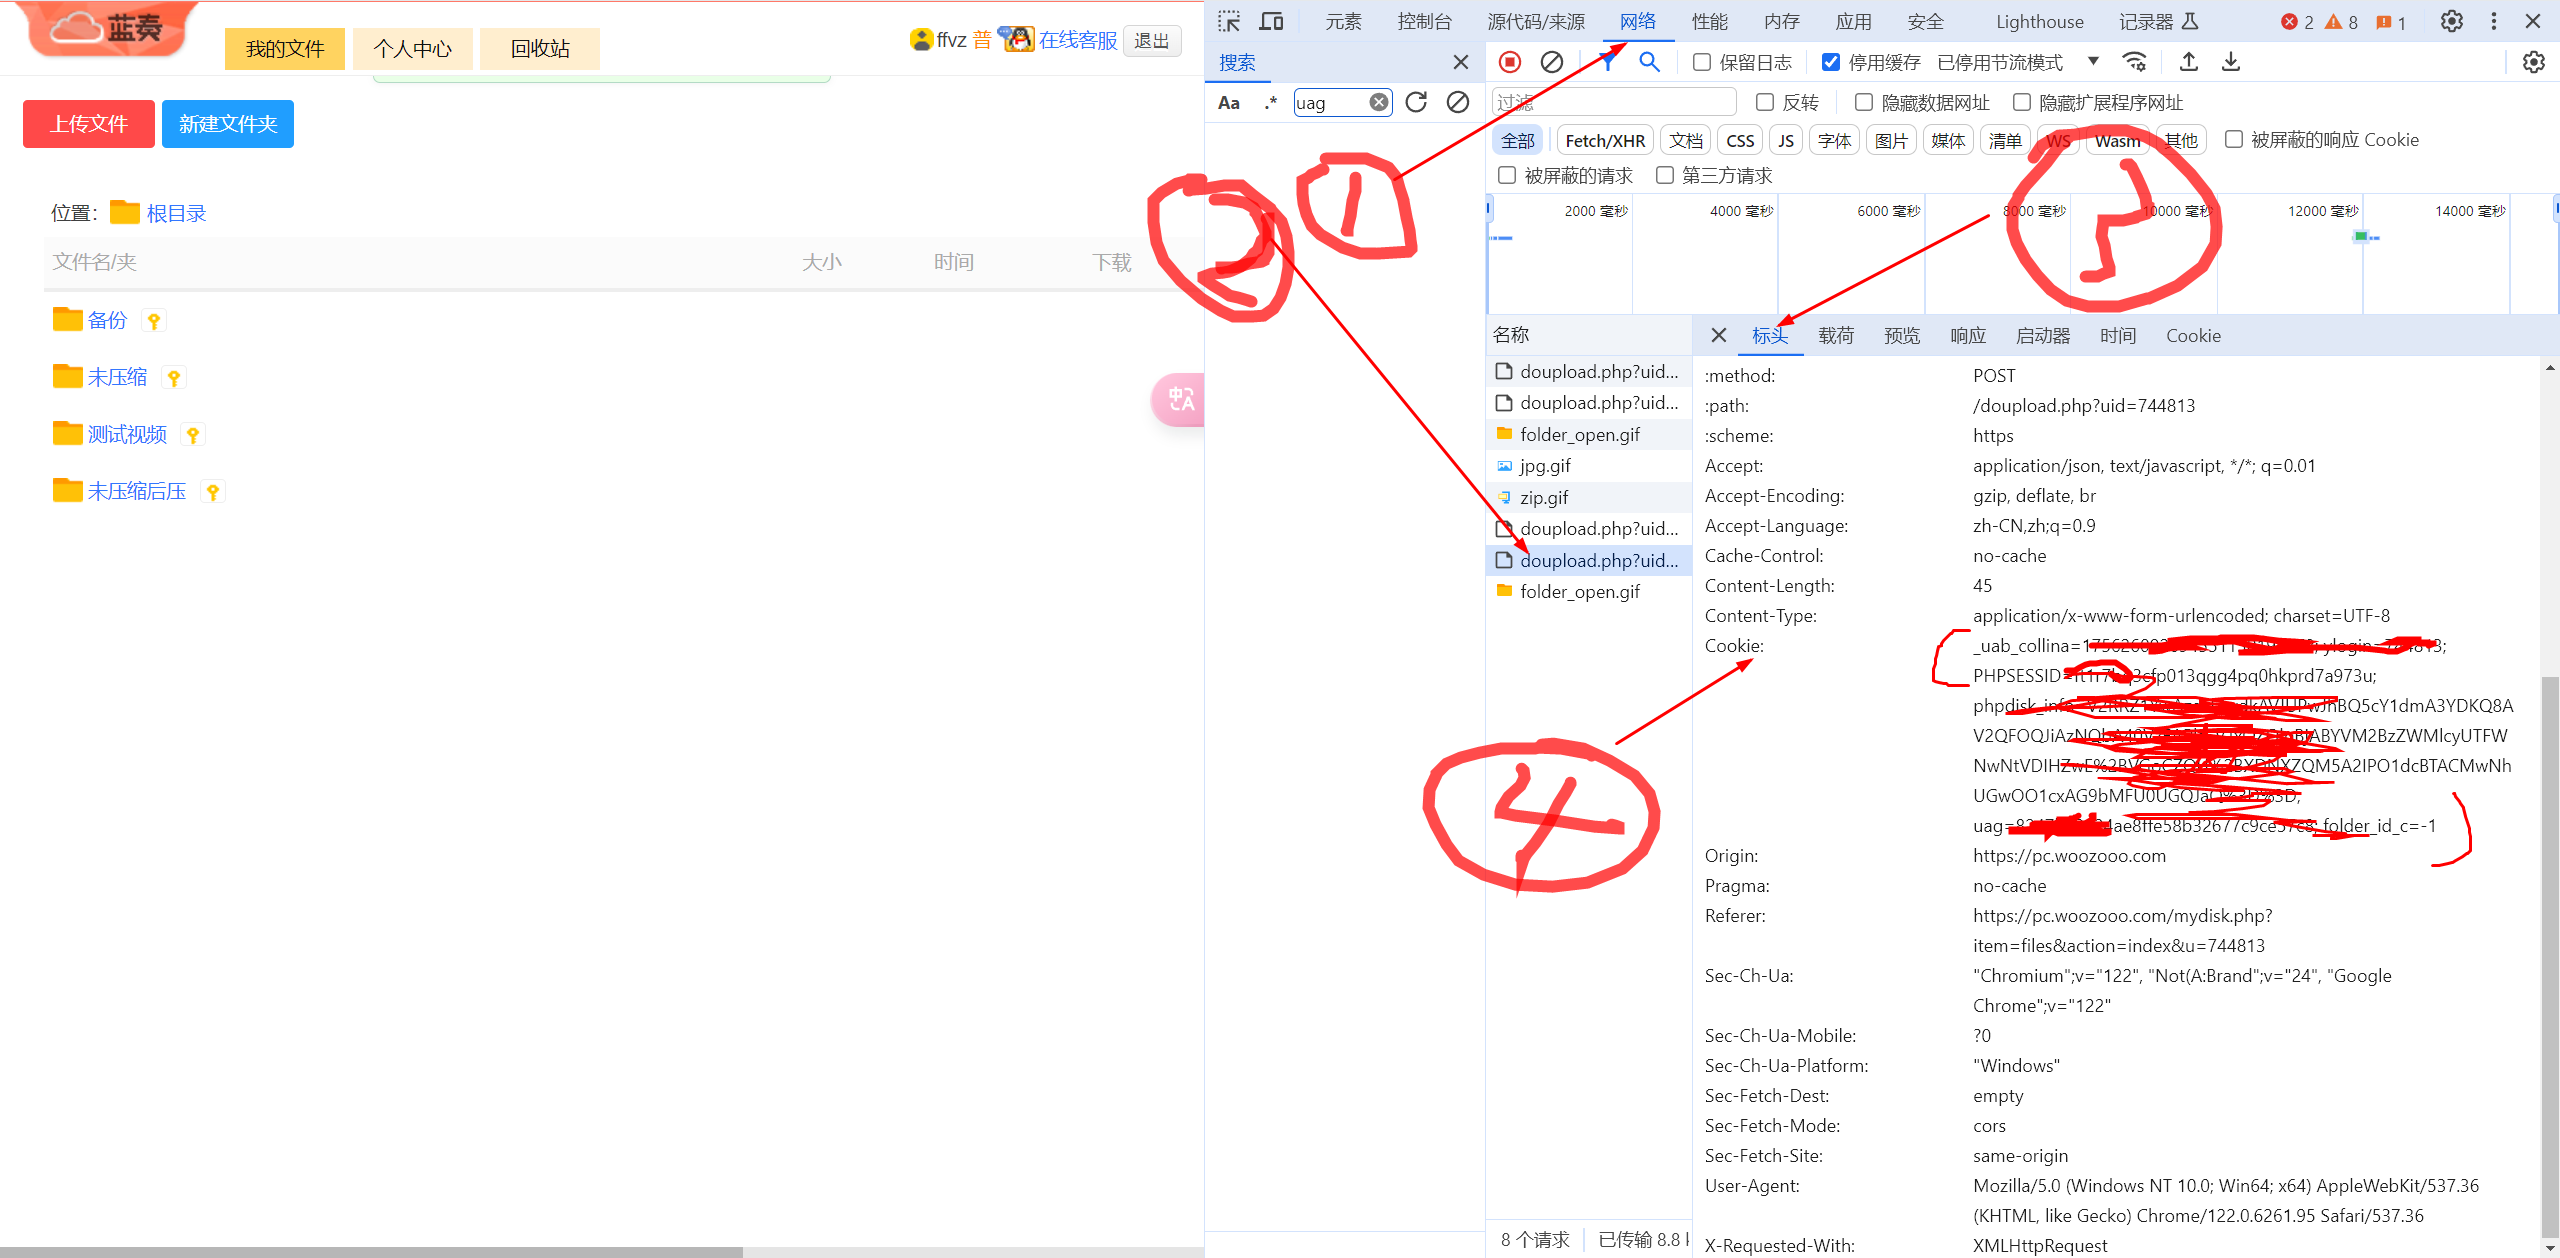Toggle the network filter funnel icon
2560x1258 pixels.
(x=1607, y=62)
